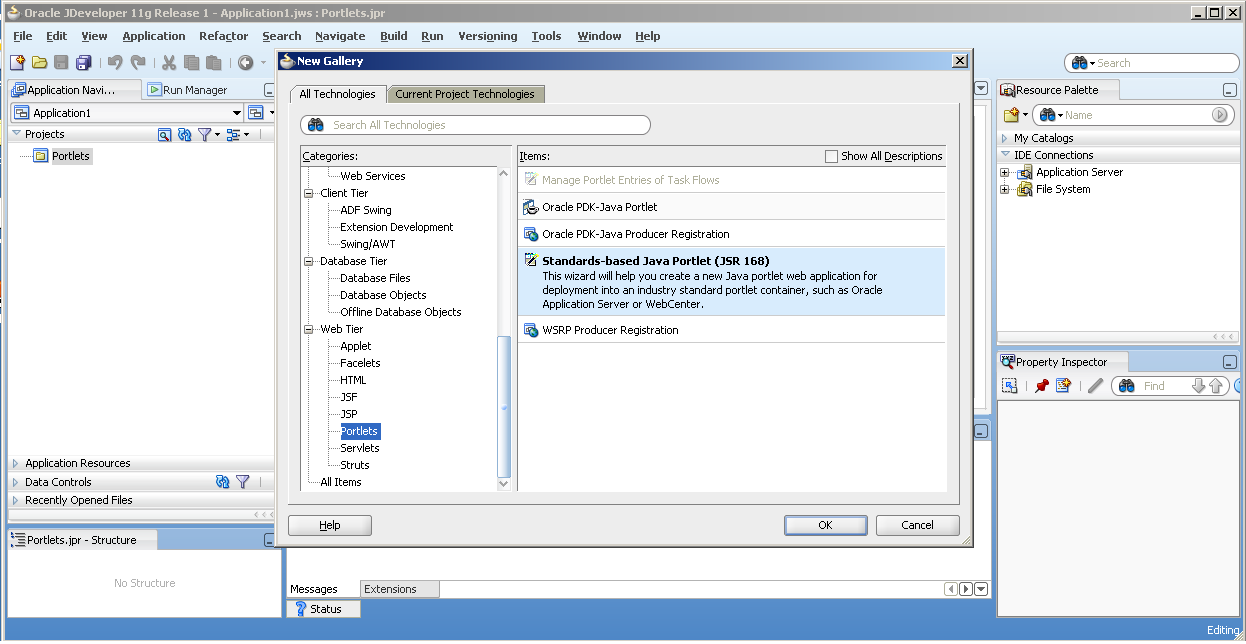Screen dimensions: 1246x644
Task: Click the File System connection icon
Action: [x=1025, y=189]
